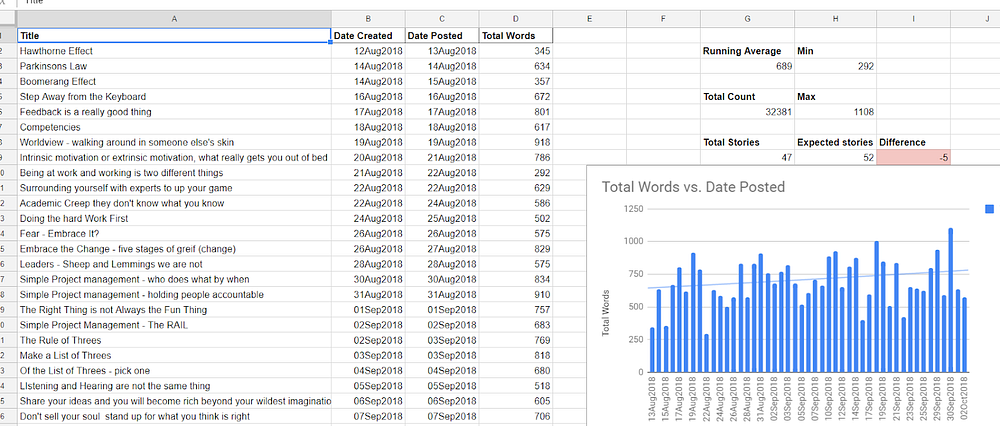1000x426 pixels.
Task: Click the 'Total Count' label cell
Action: tap(747, 97)
